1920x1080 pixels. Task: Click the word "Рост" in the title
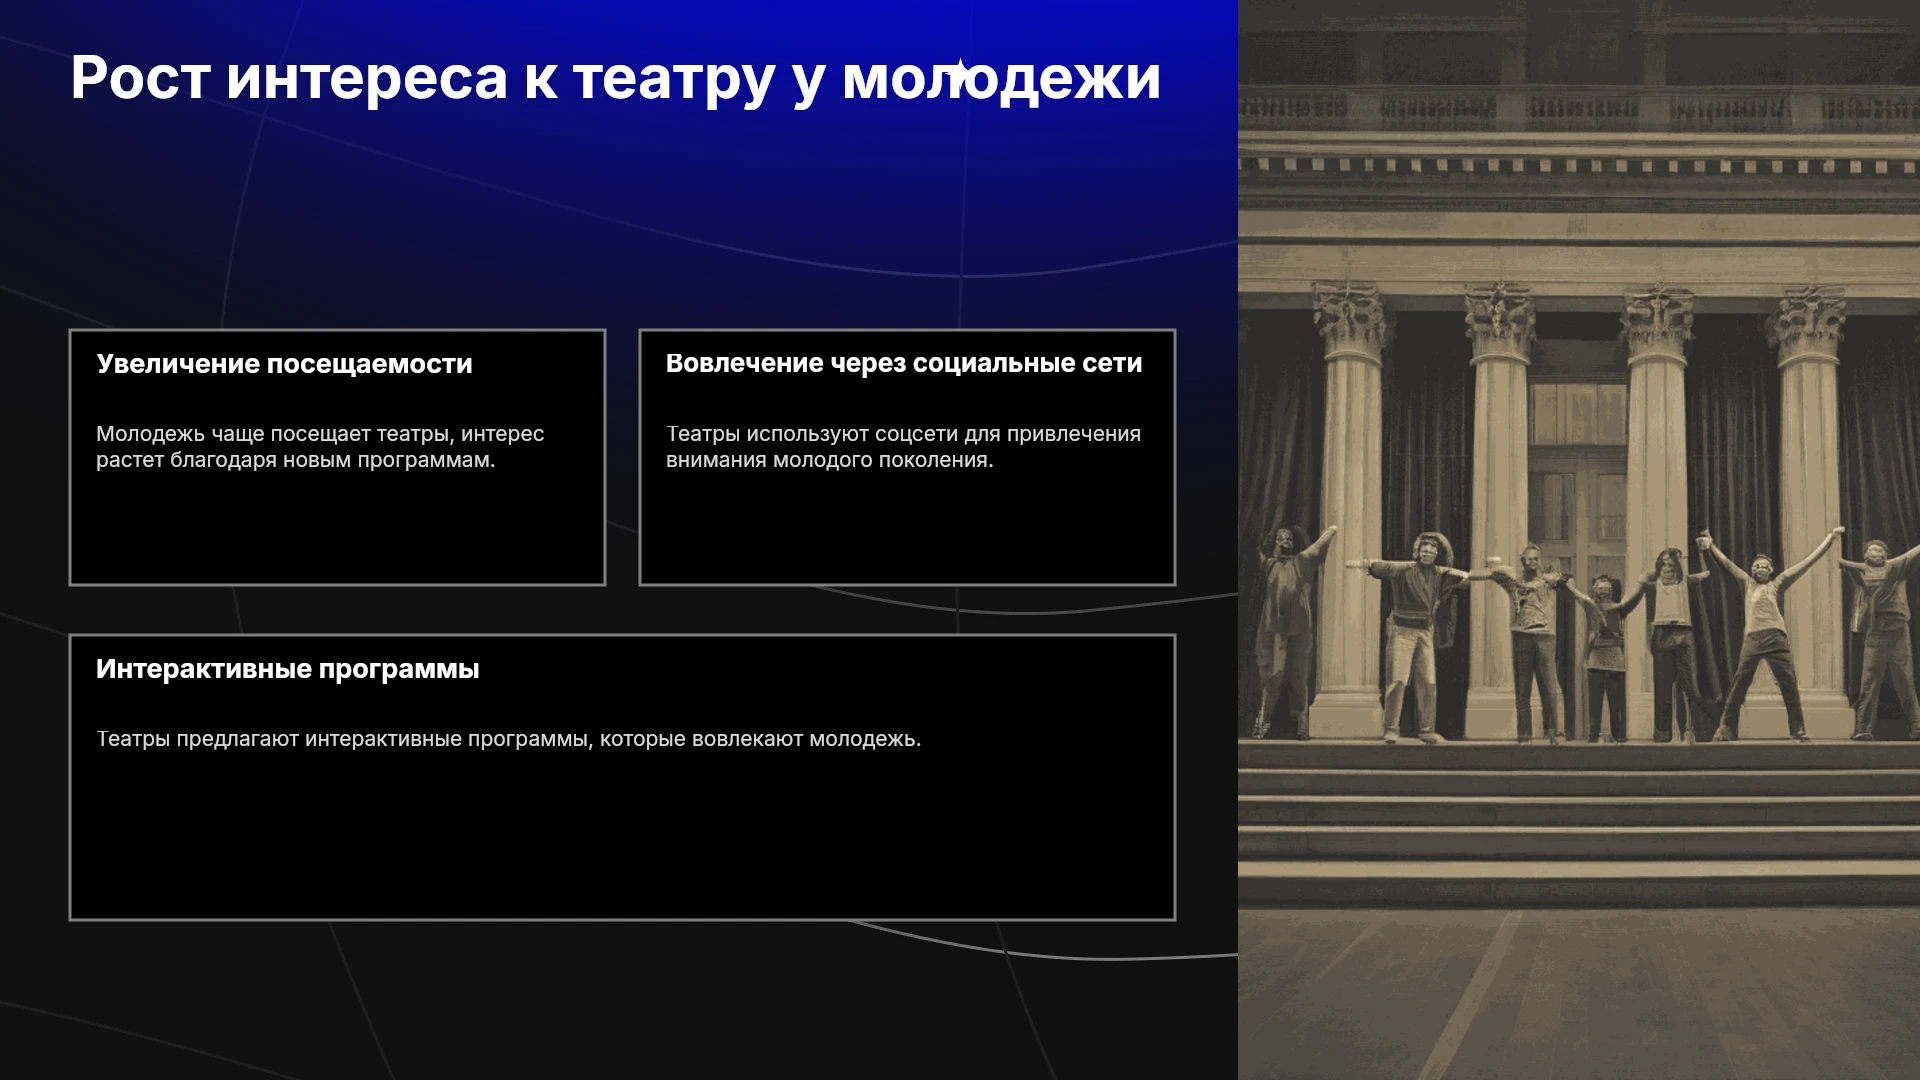(141, 78)
